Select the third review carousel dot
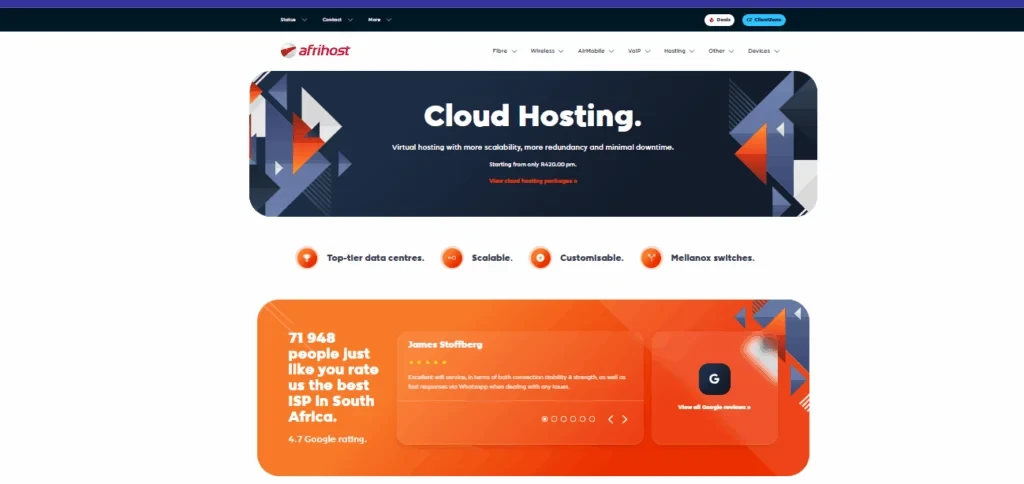1024x484 pixels. click(564, 419)
